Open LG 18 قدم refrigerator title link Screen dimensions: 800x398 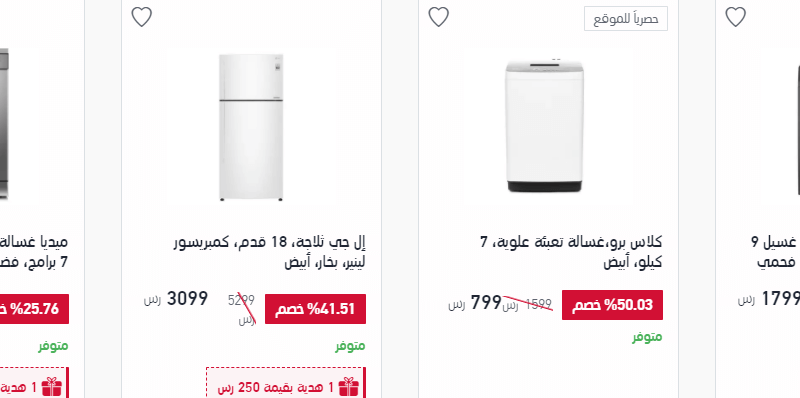[269, 252]
